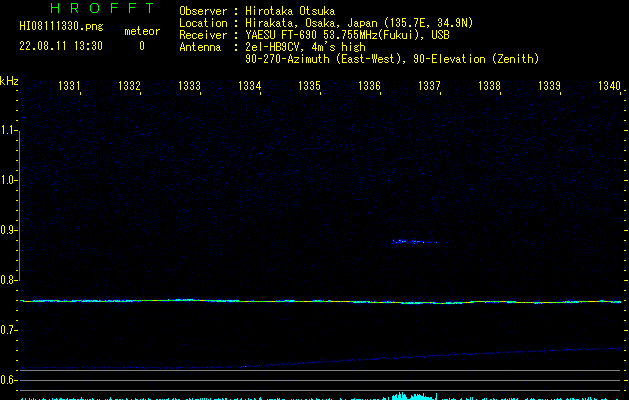629x400 pixels.
Task: Click the Receiver YAESU FT-690 line
Action: 314,35
